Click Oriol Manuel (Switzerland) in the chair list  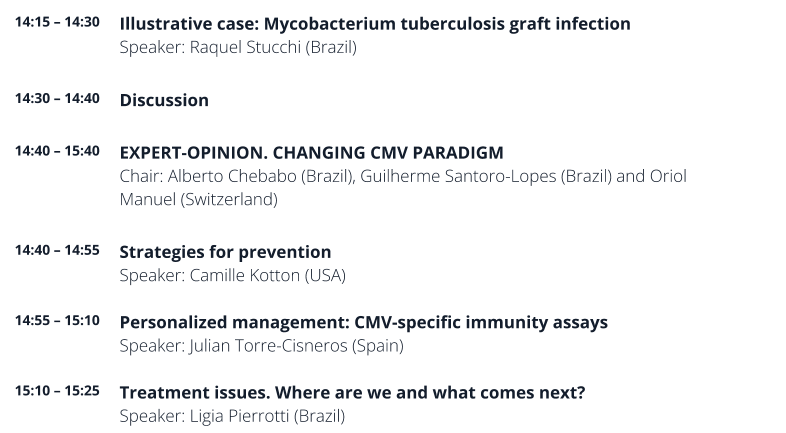(198, 199)
